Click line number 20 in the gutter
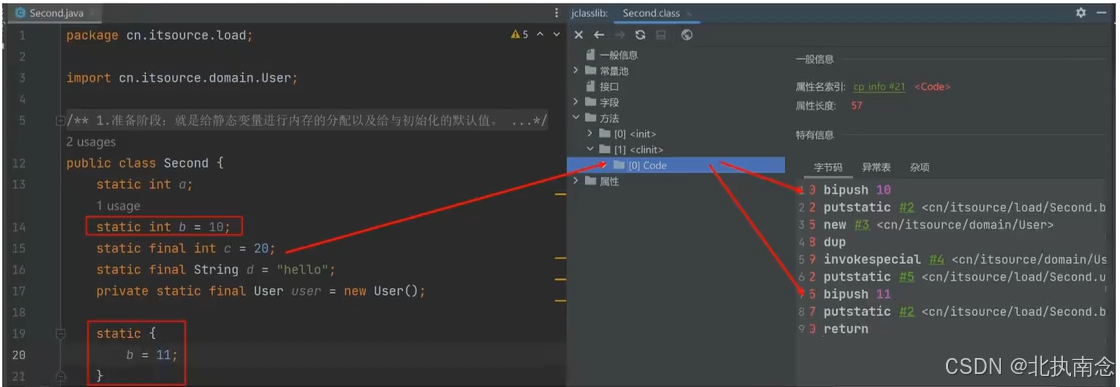Image resolution: width=1120 pixels, height=387 pixels. pos(19,354)
